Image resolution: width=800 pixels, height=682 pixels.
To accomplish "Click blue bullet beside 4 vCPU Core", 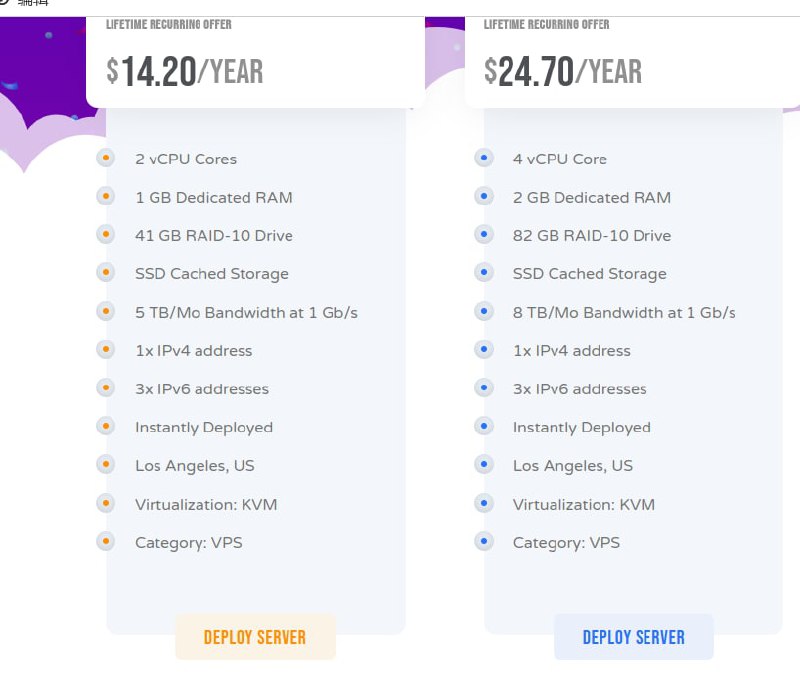I will tap(484, 158).
